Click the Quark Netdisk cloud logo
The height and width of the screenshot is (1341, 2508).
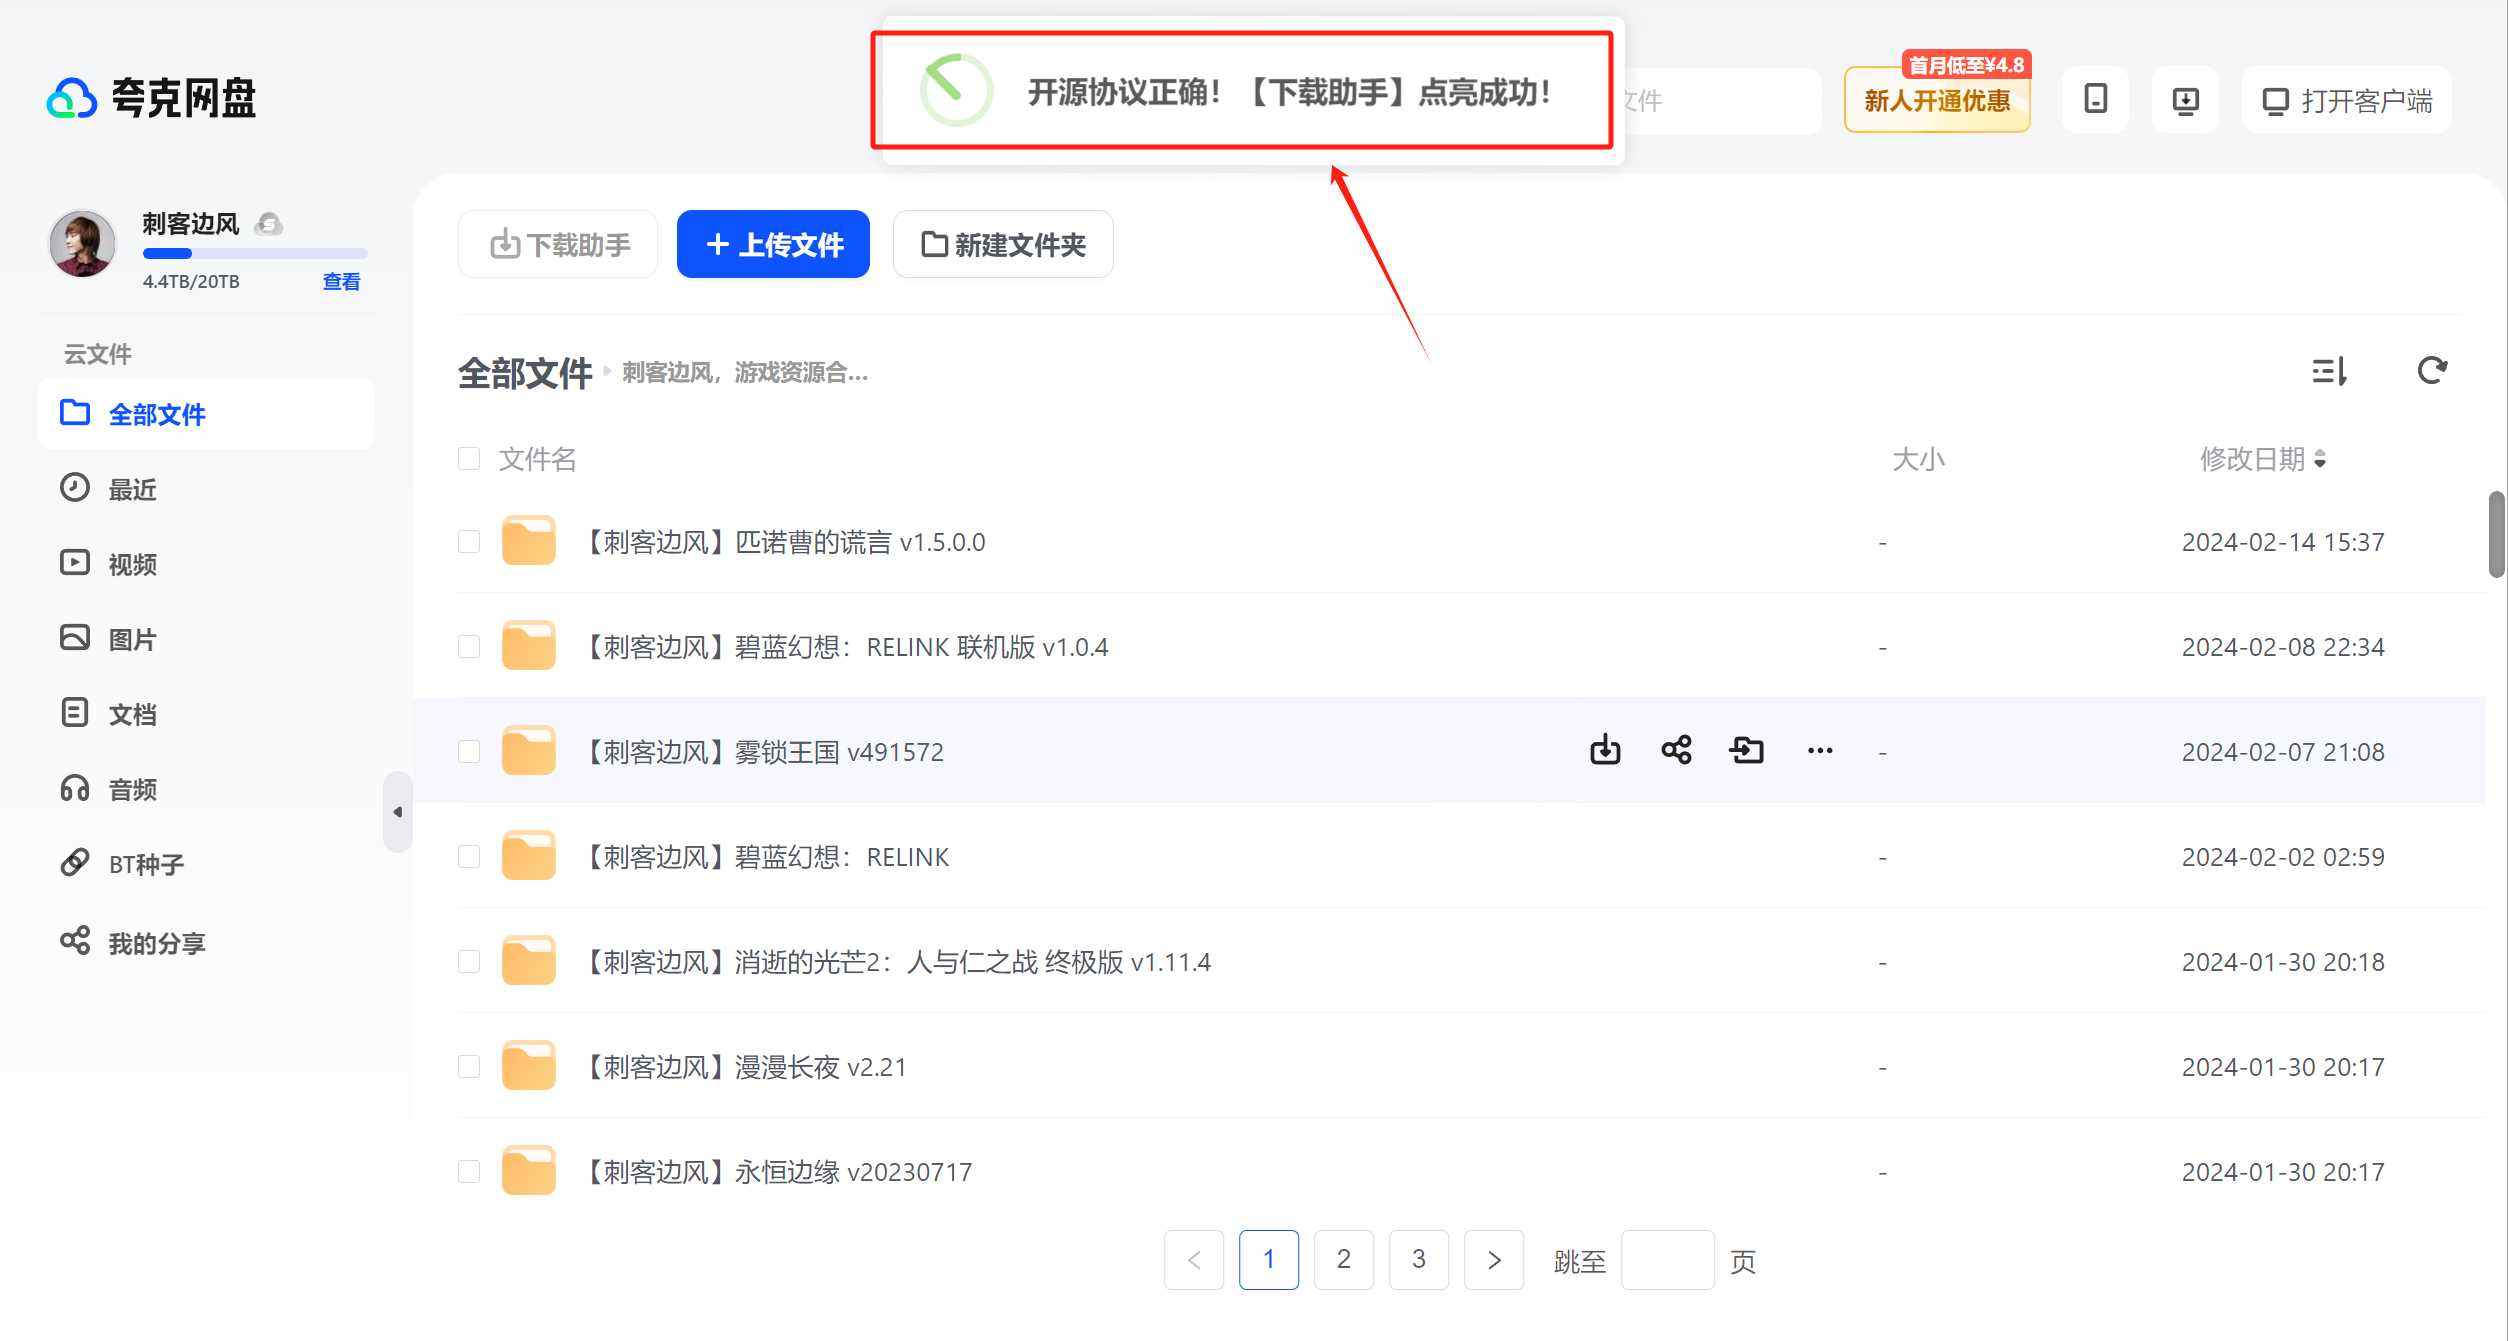tap(71, 98)
